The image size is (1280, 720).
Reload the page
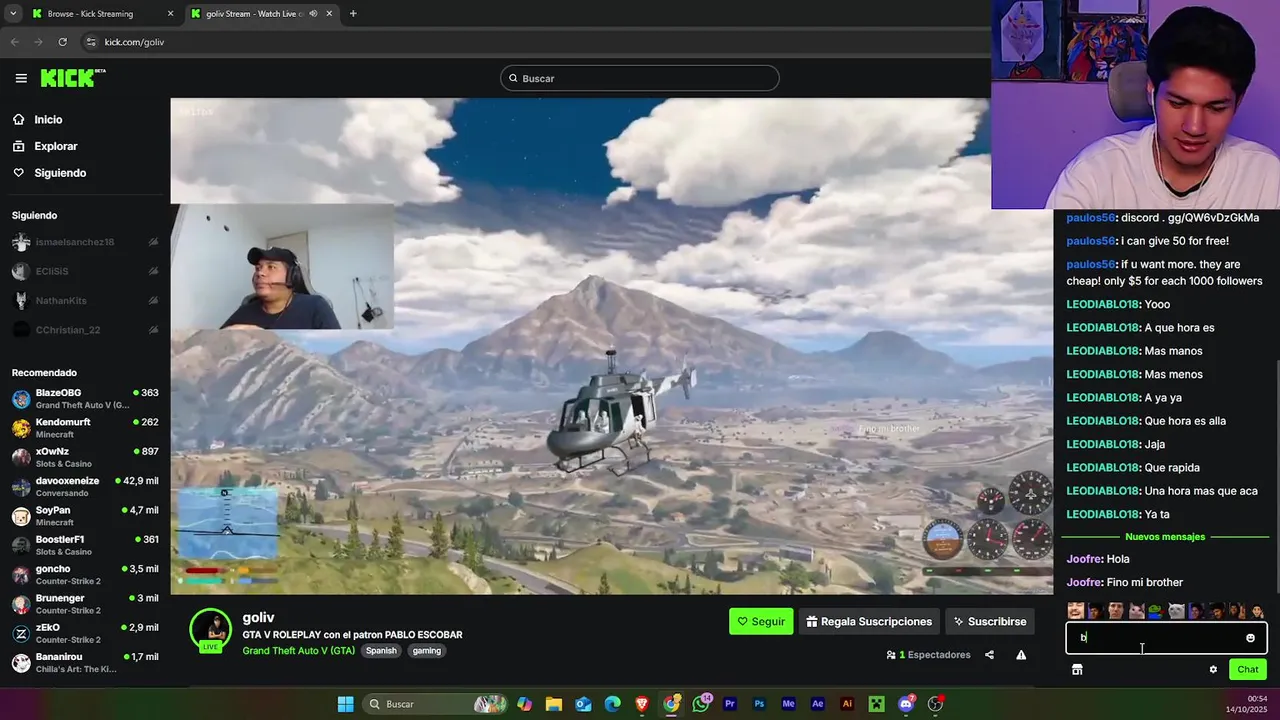(62, 42)
